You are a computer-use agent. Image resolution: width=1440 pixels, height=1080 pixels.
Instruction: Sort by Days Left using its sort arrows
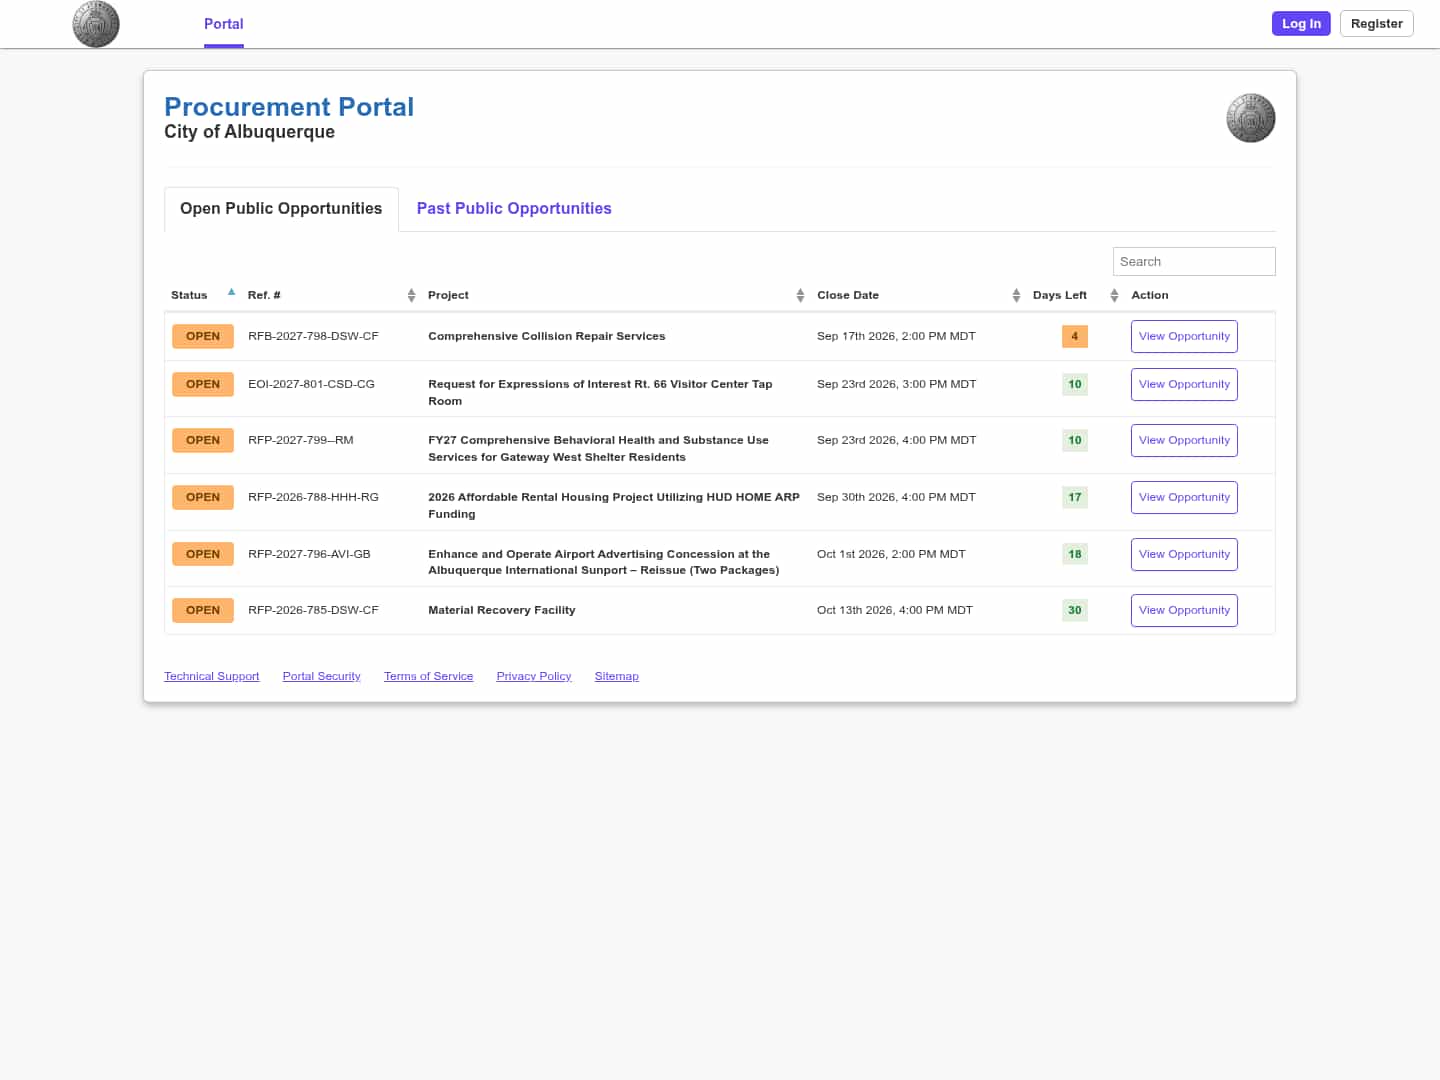[x=1114, y=295]
